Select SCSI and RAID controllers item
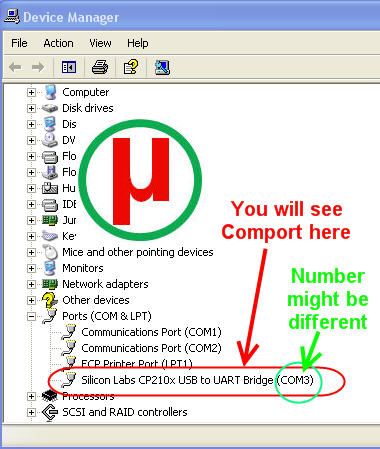The height and width of the screenshot is (449, 380). click(x=125, y=412)
